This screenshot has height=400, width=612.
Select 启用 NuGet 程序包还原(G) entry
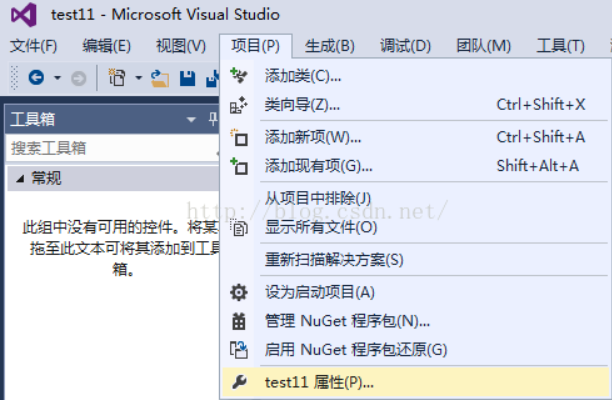click(x=415, y=350)
